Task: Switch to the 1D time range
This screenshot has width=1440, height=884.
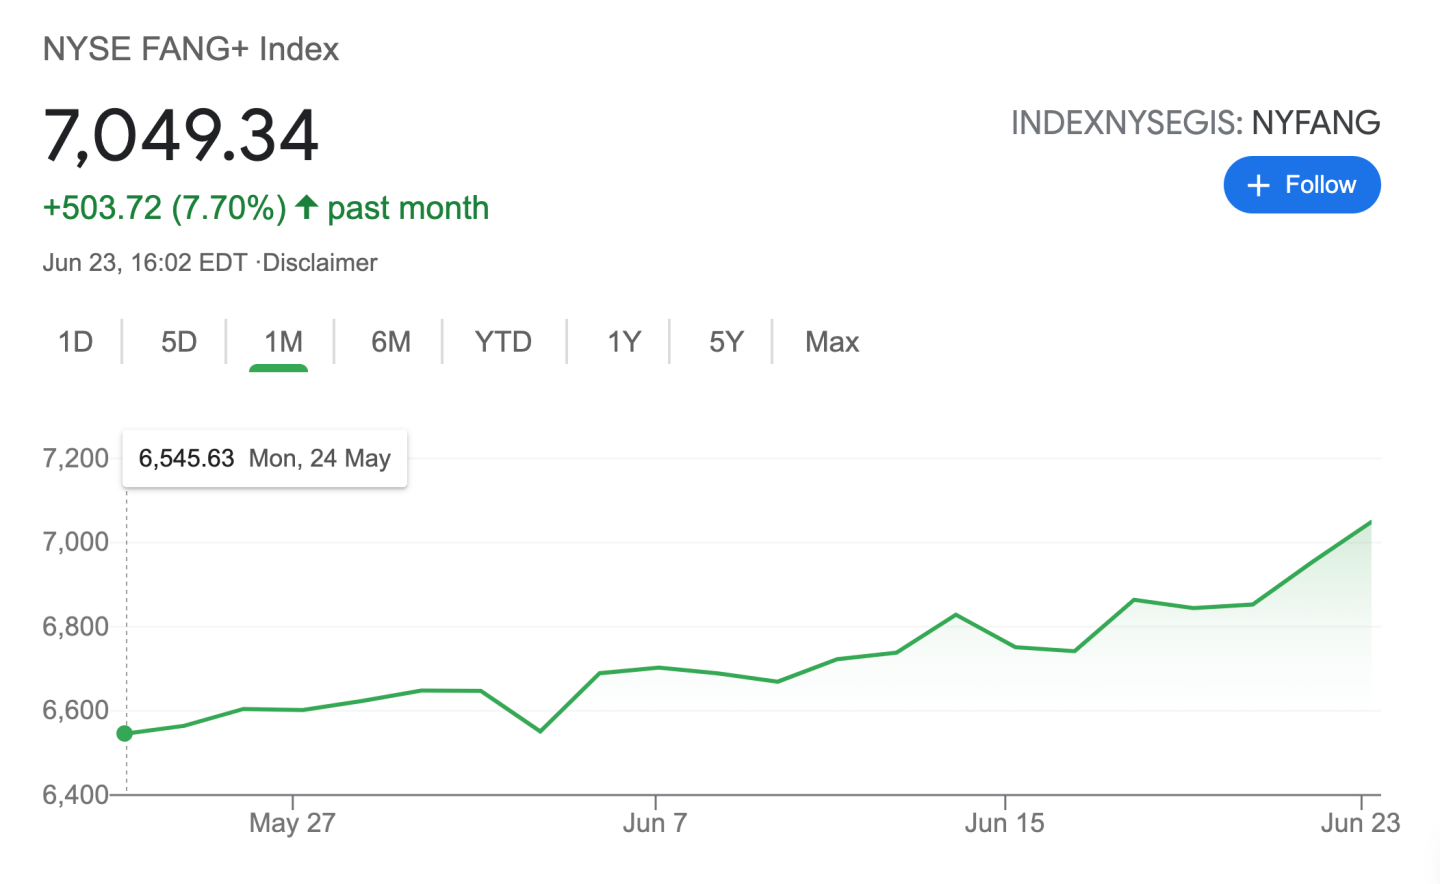Action: 75,342
